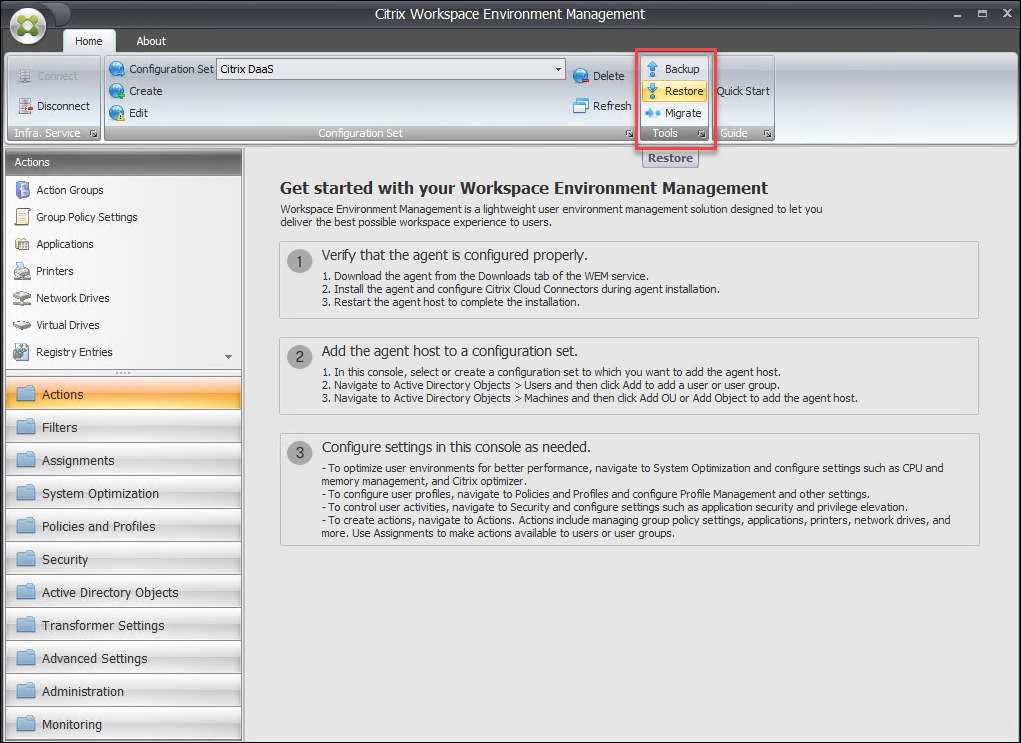Switch to the About ribbon tab

[x=151, y=41]
